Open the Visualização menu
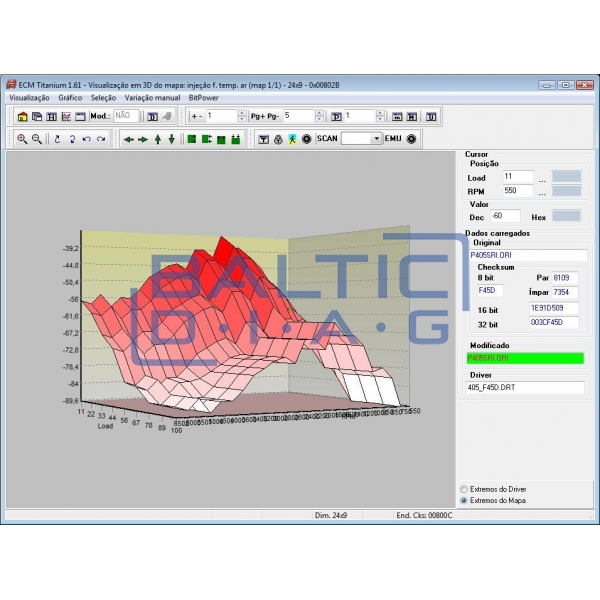The width and height of the screenshot is (600, 600). tap(29, 98)
